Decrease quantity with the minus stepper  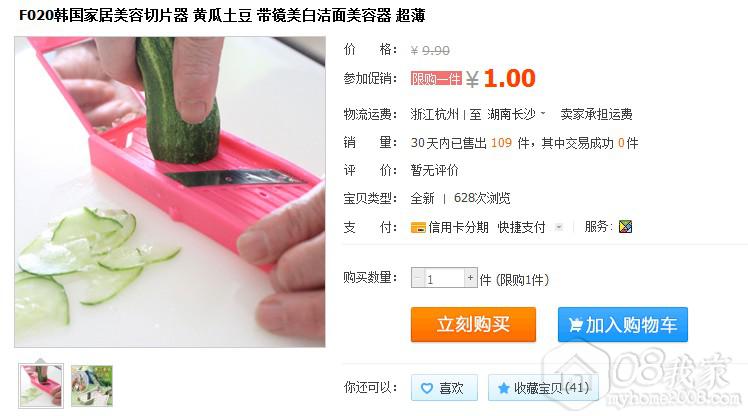pyautogui.click(x=418, y=278)
